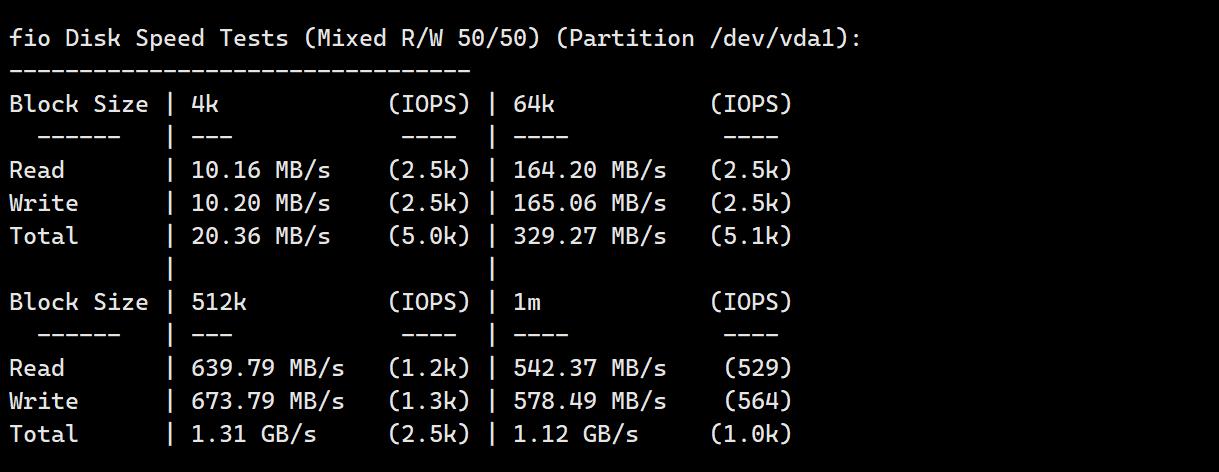Click the 10.16 MB/s read value
Screen dimensions: 1219x472
[x=261, y=170]
